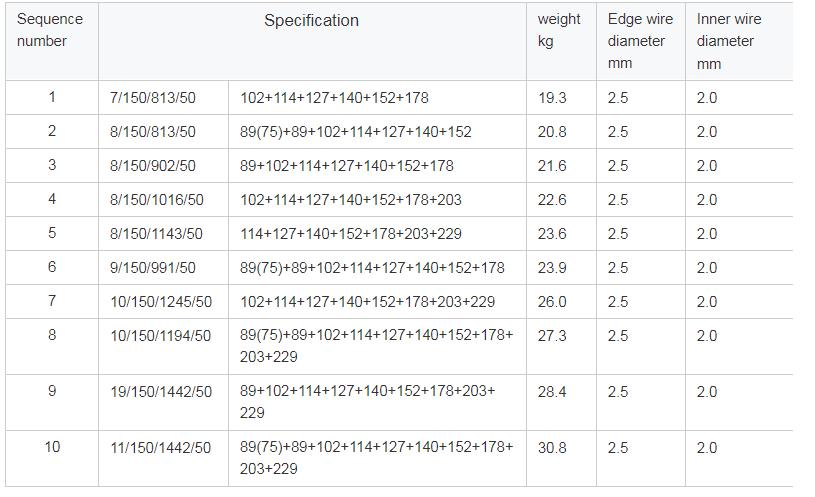
Task: Select the 114+127+140+152+178+203+229 cell
Action: (377, 233)
